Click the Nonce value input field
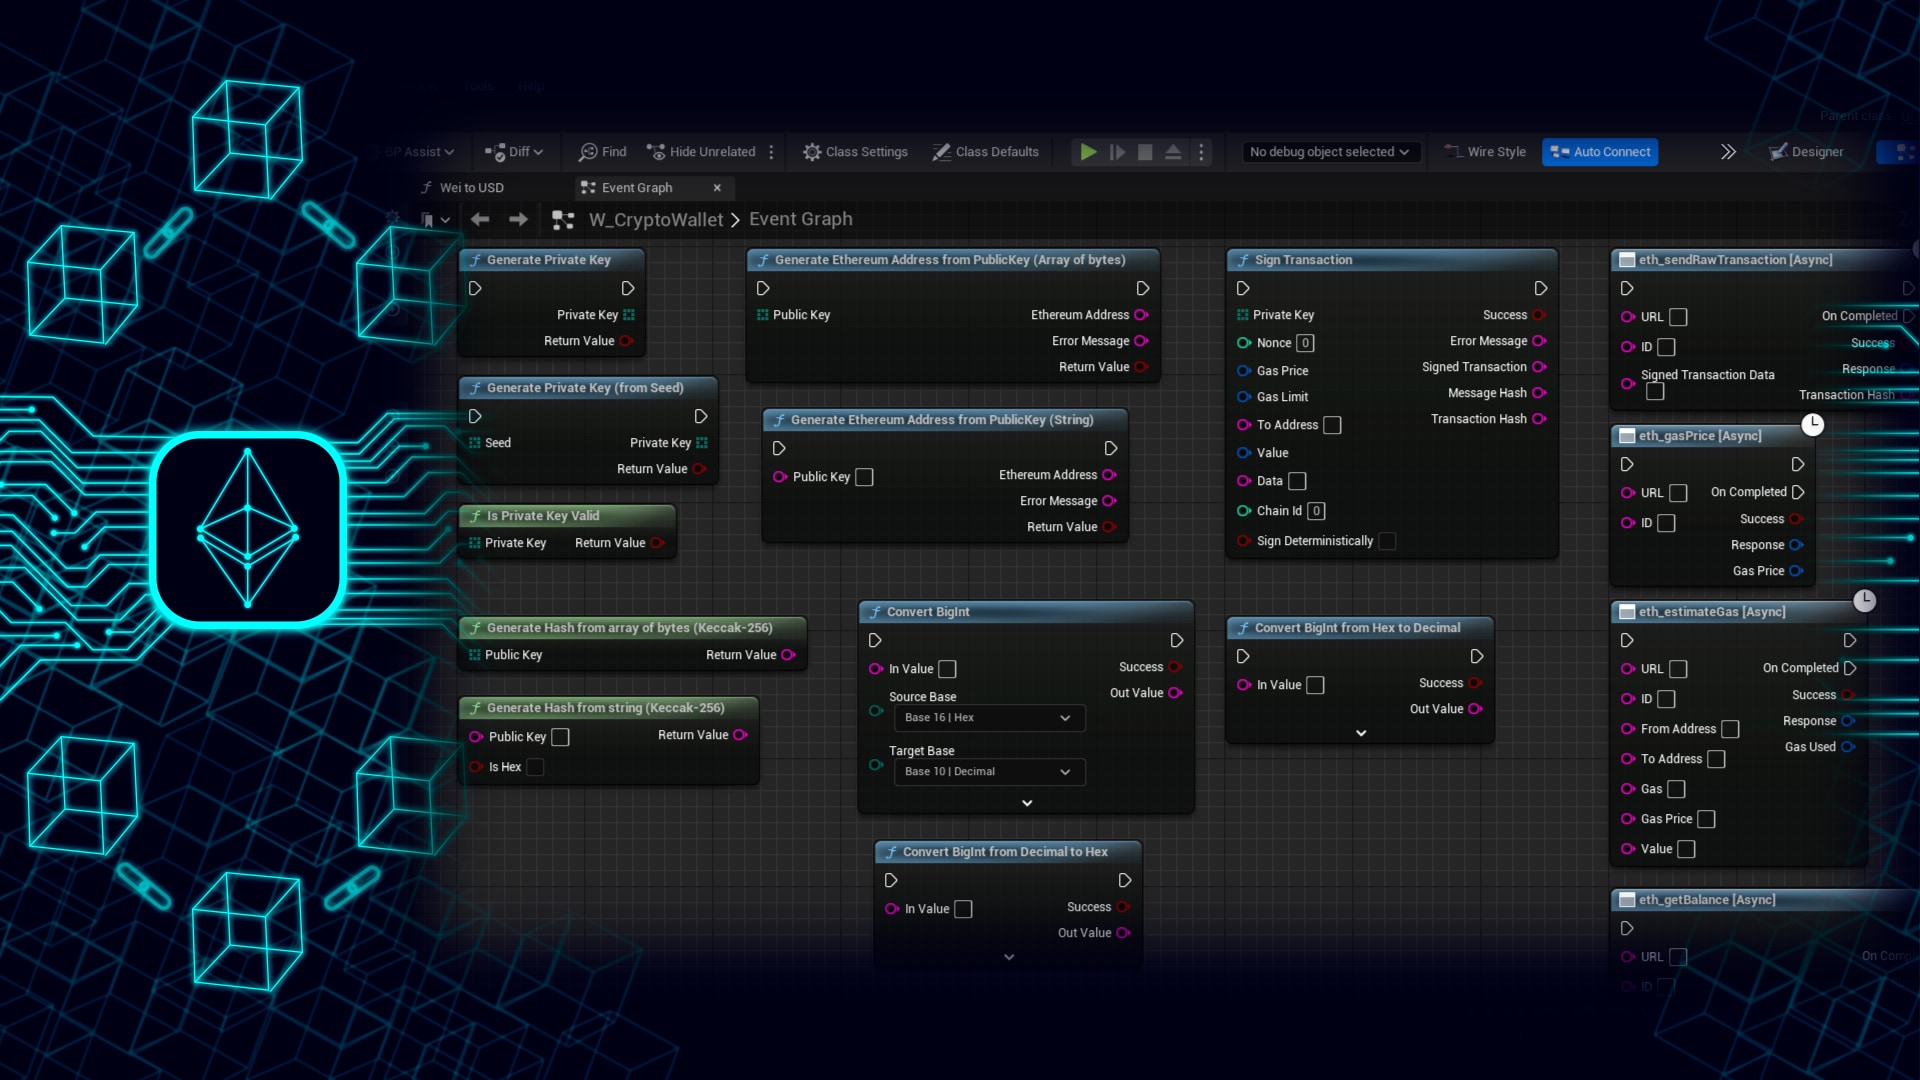 [1305, 343]
